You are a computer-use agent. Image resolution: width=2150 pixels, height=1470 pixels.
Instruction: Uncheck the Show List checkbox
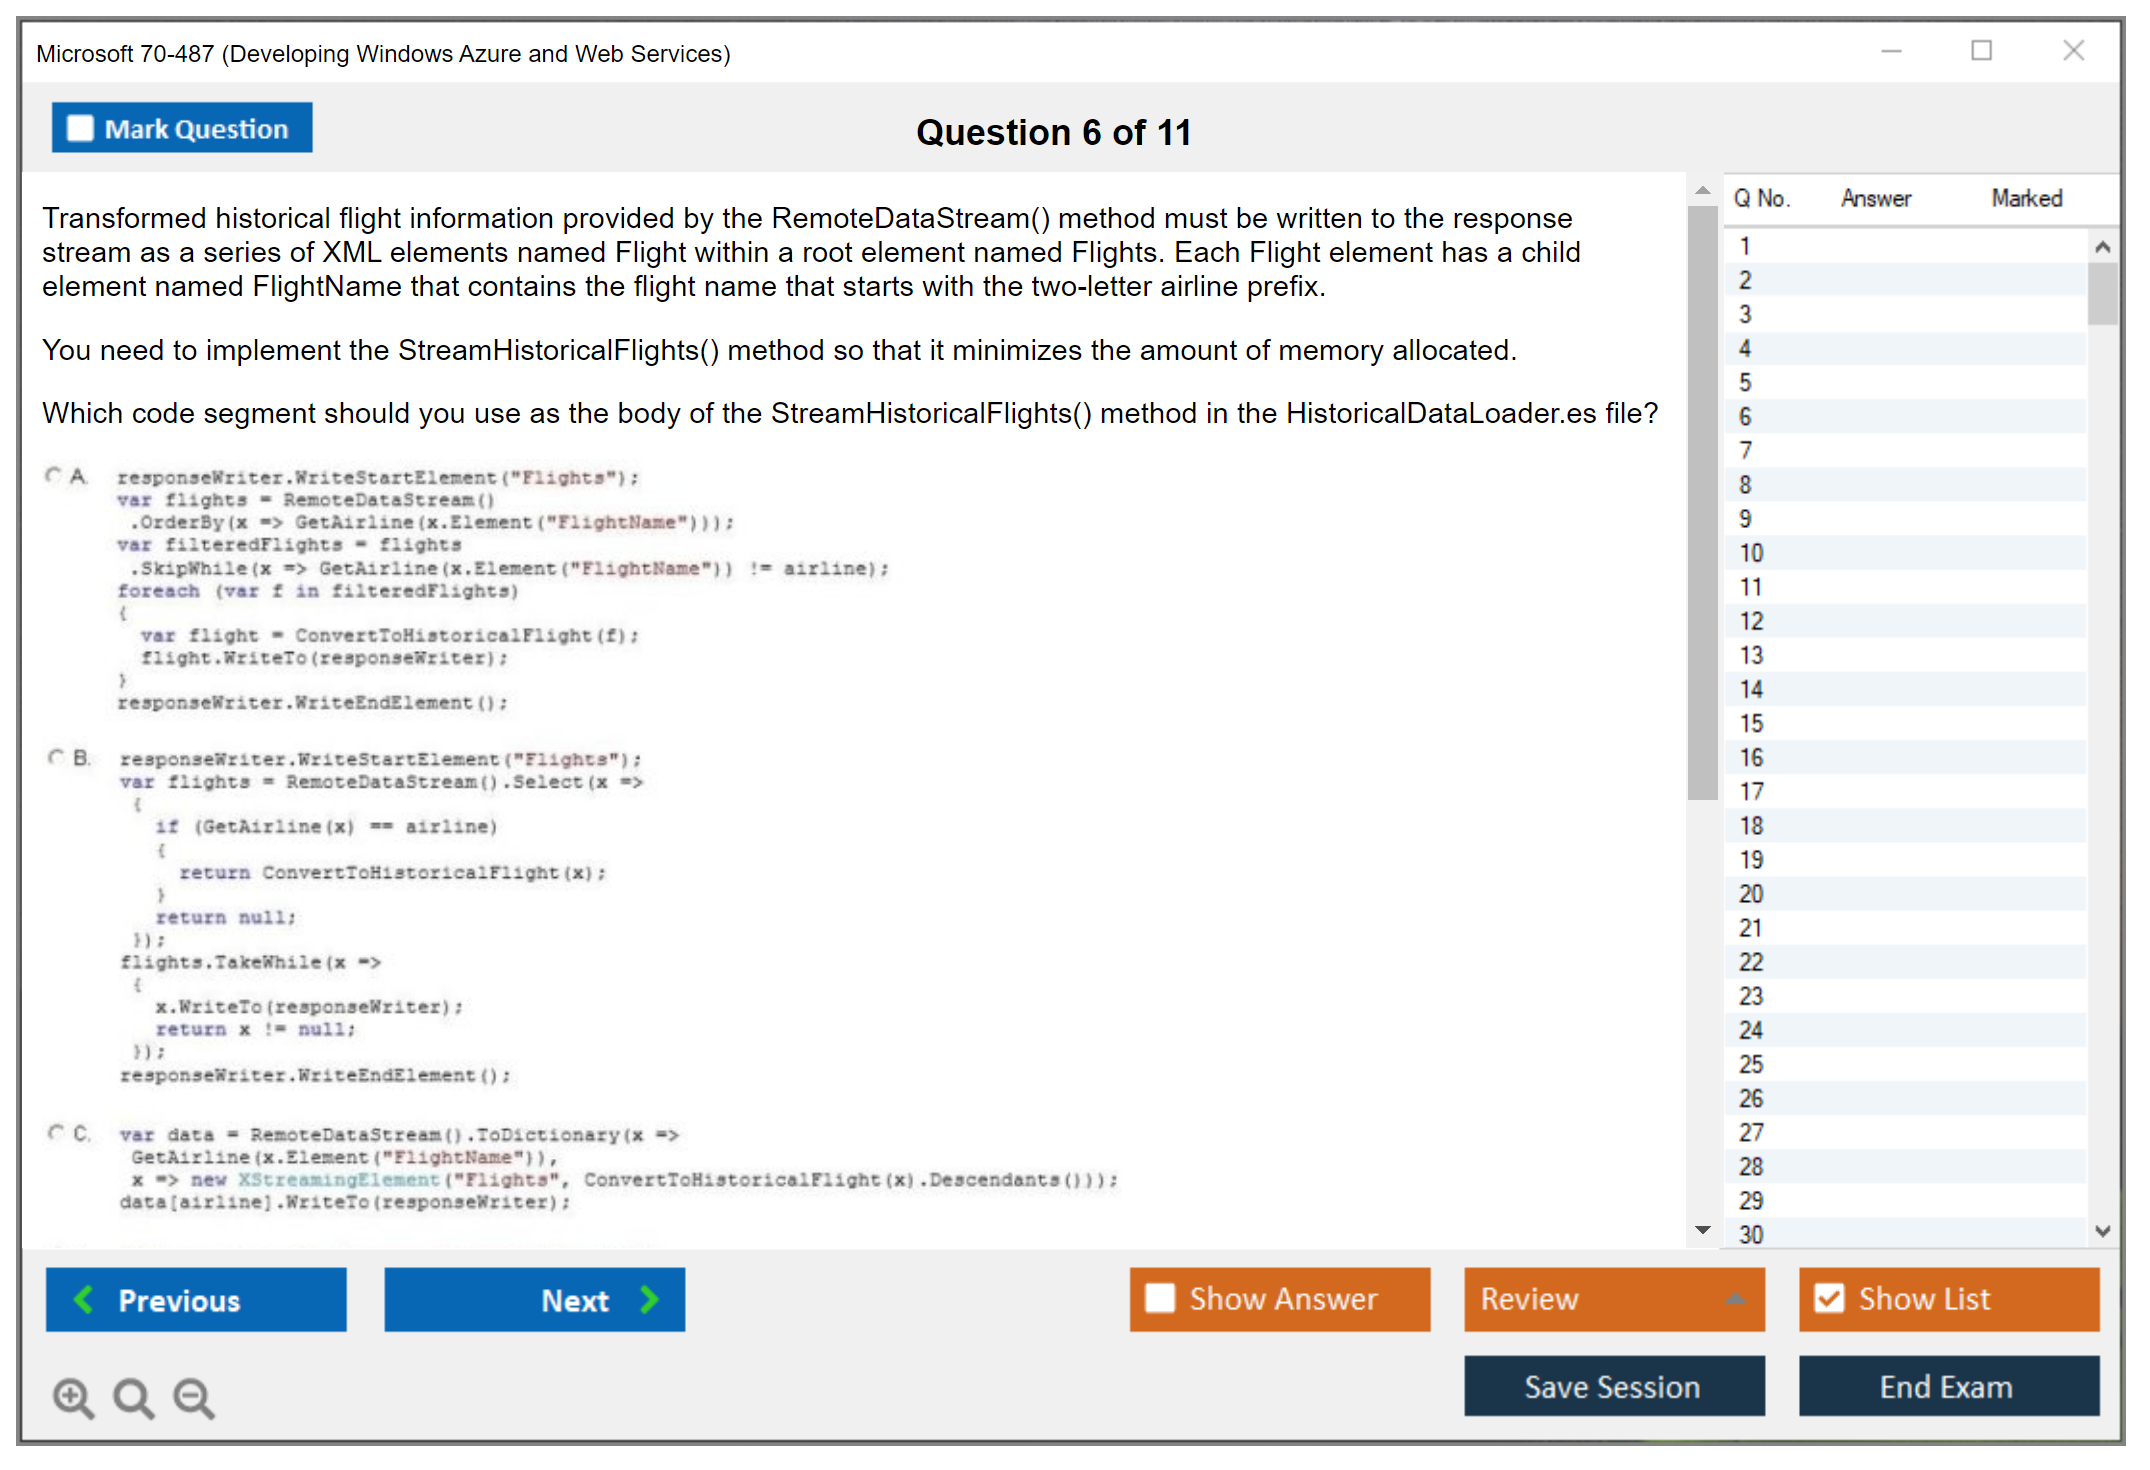pos(1829,1298)
